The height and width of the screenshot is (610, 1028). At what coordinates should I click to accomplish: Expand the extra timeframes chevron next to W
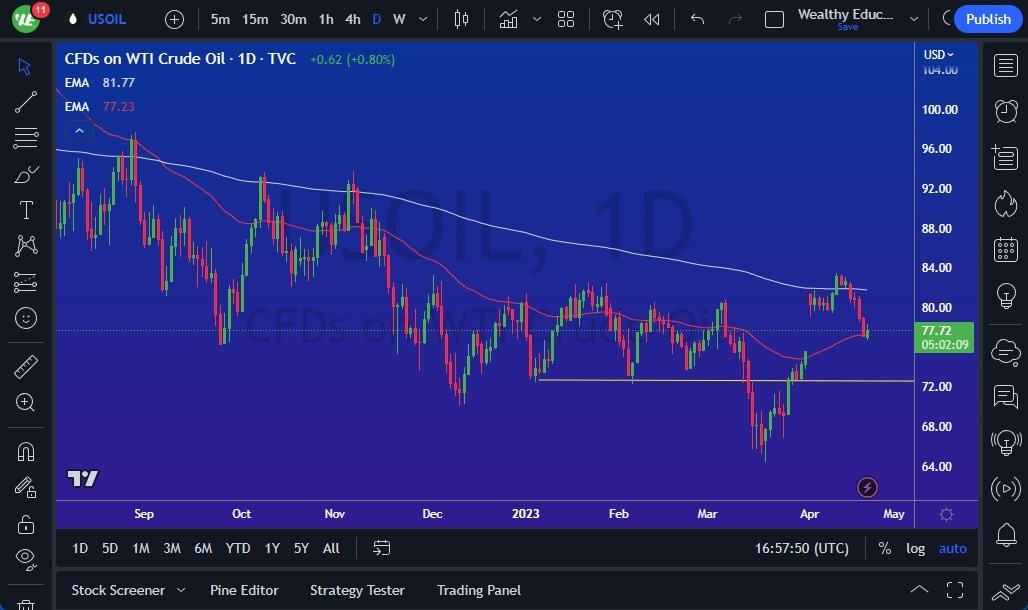(x=421, y=18)
